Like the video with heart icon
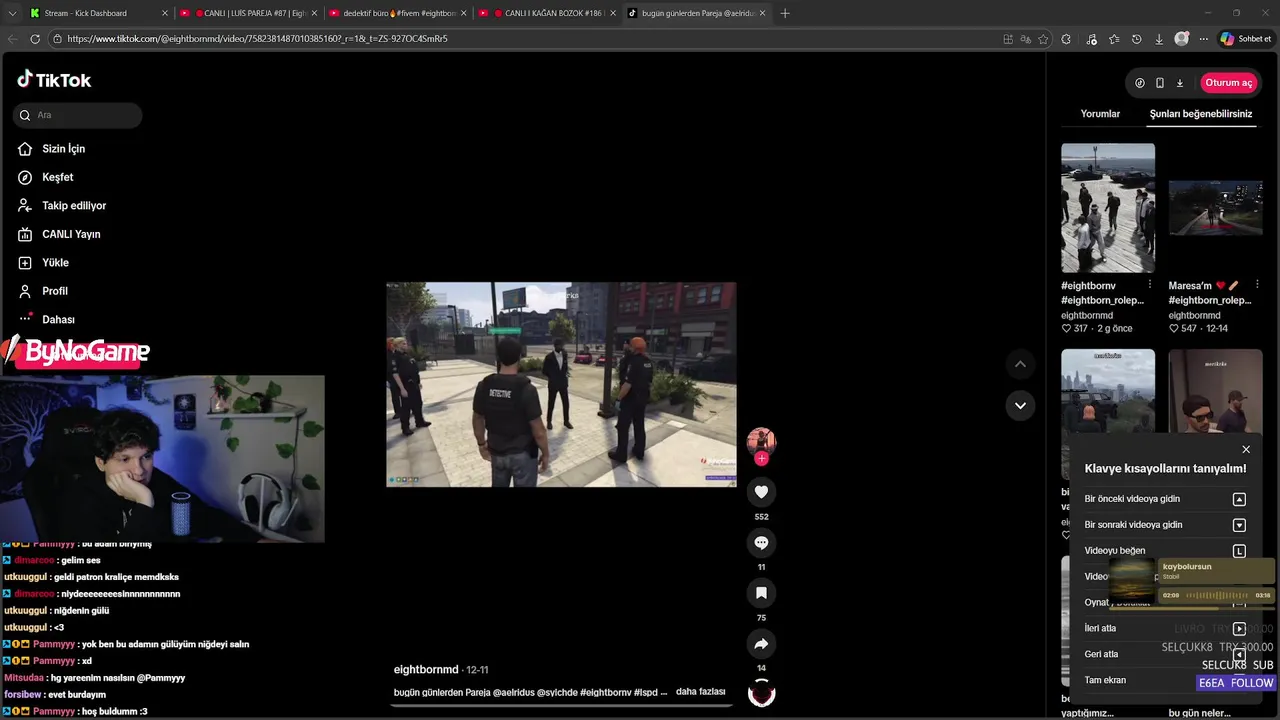This screenshot has height=720, width=1280. [x=761, y=492]
